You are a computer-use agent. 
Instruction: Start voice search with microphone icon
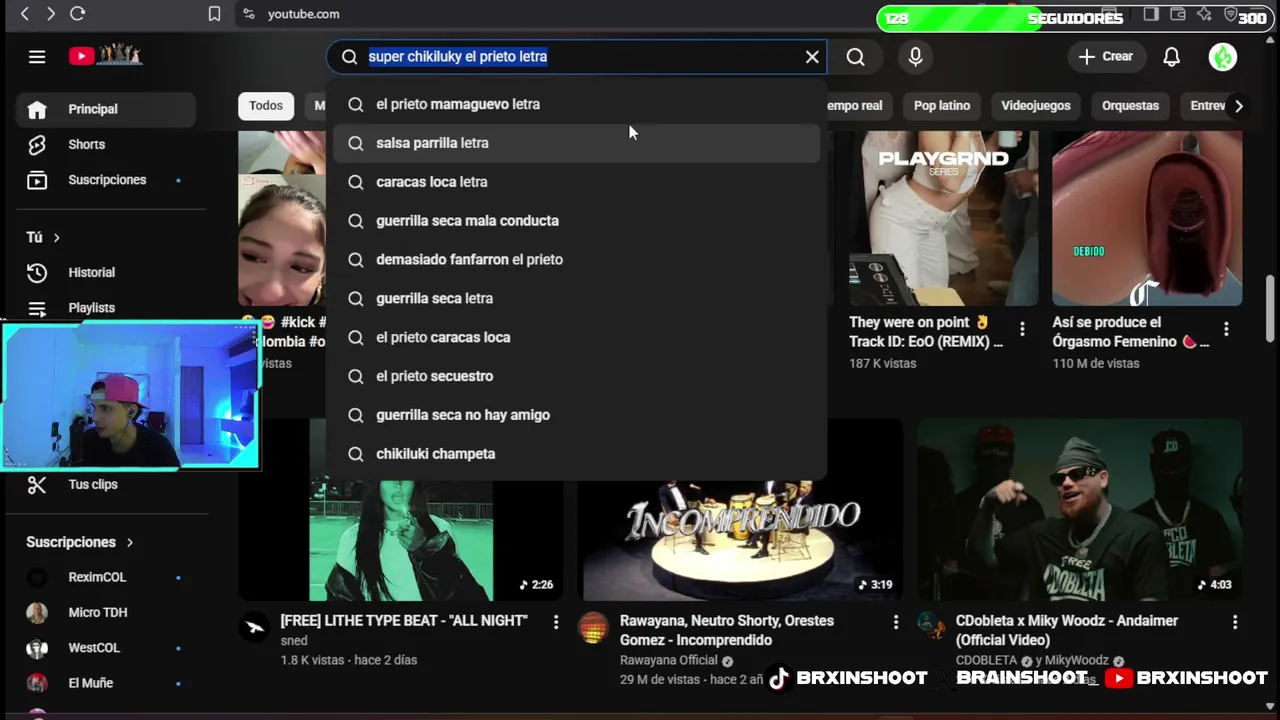pos(915,57)
